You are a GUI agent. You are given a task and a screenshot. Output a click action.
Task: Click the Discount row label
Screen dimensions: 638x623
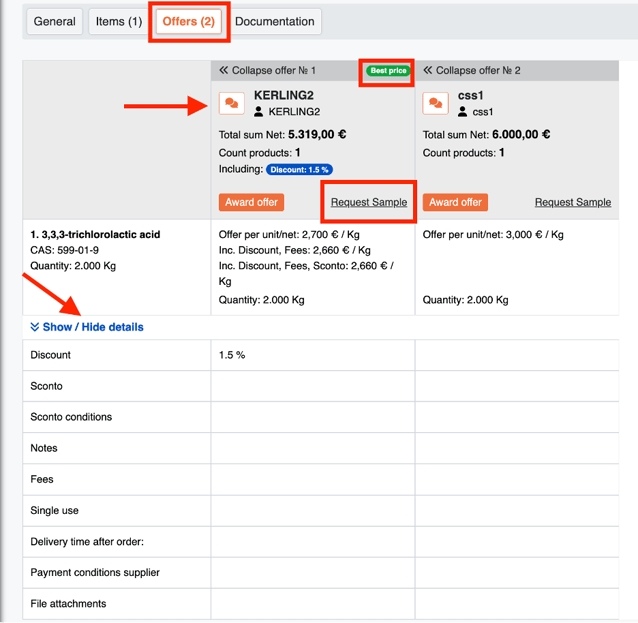tap(50, 355)
